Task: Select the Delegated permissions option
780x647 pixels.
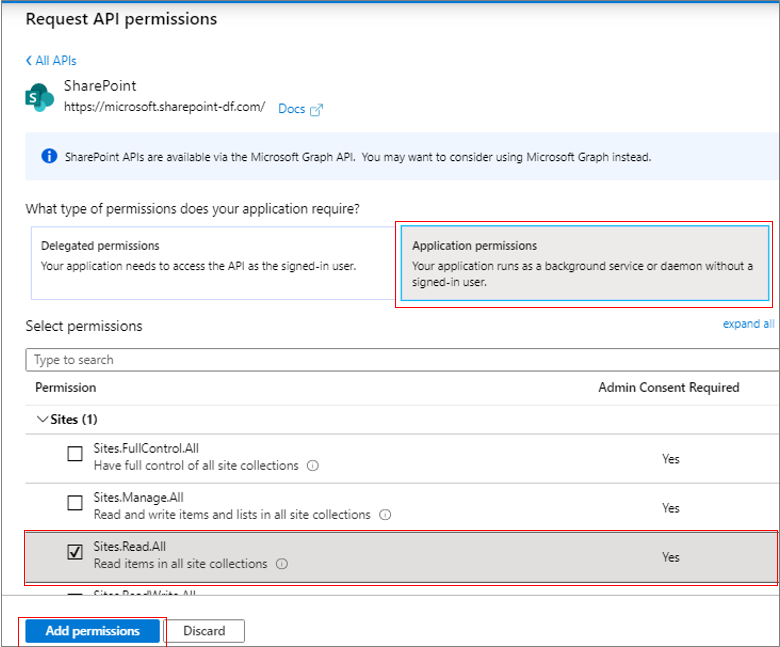Action: pos(213,263)
